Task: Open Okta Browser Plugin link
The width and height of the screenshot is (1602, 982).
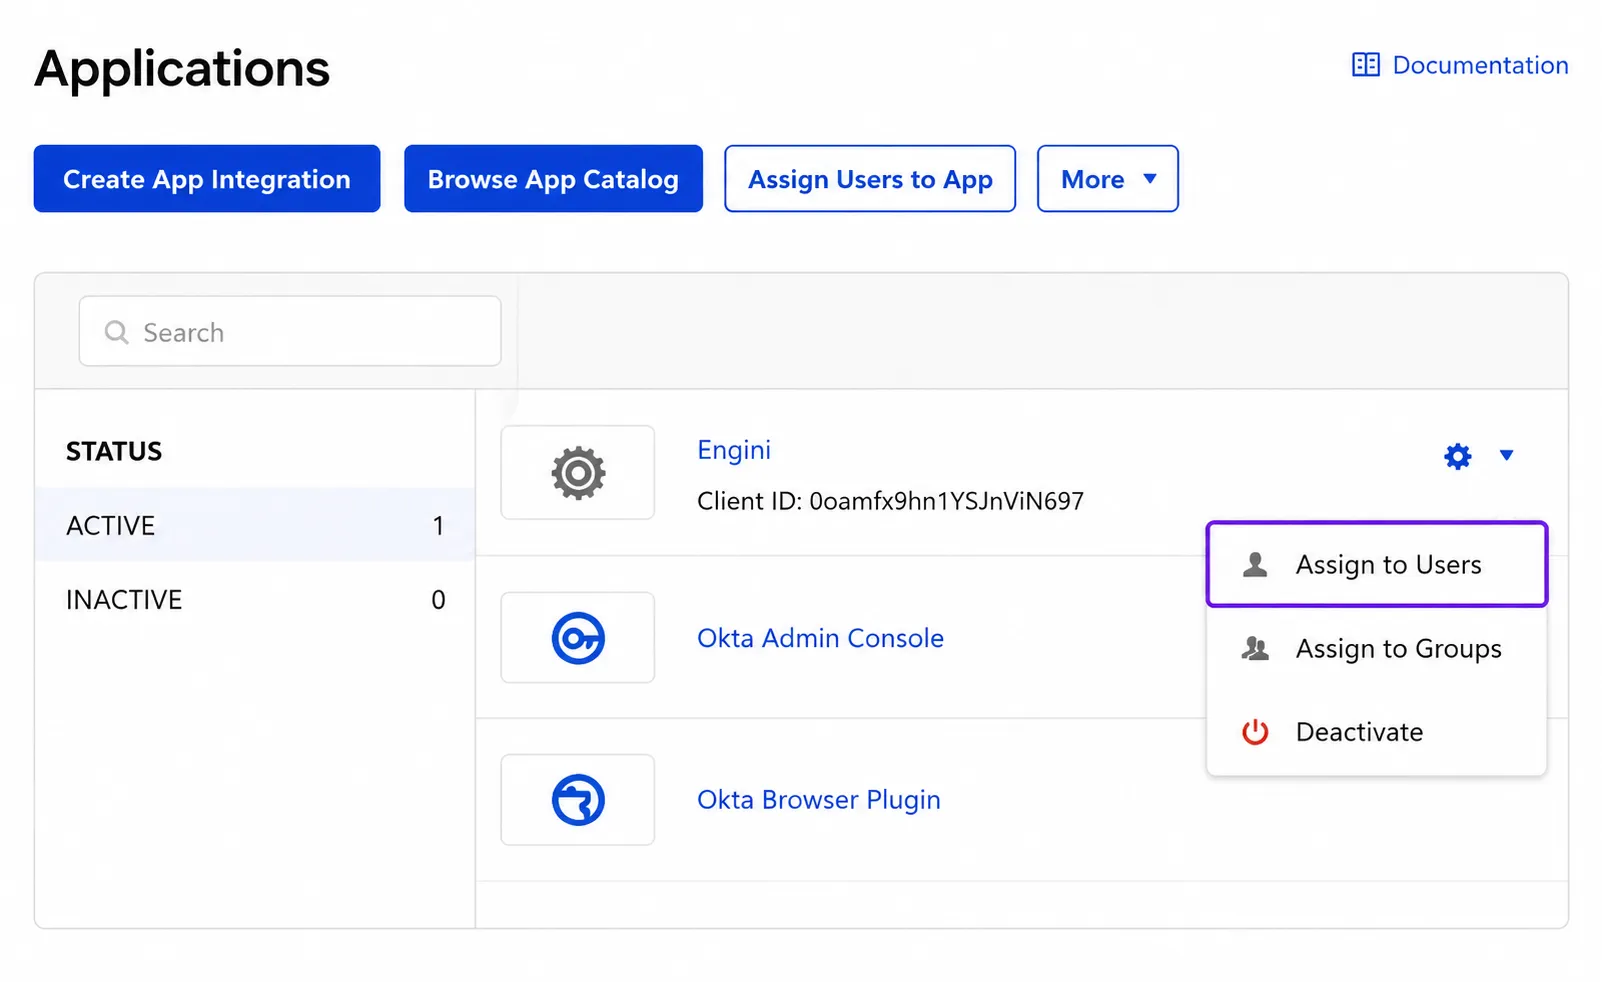Action: [x=819, y=800]
